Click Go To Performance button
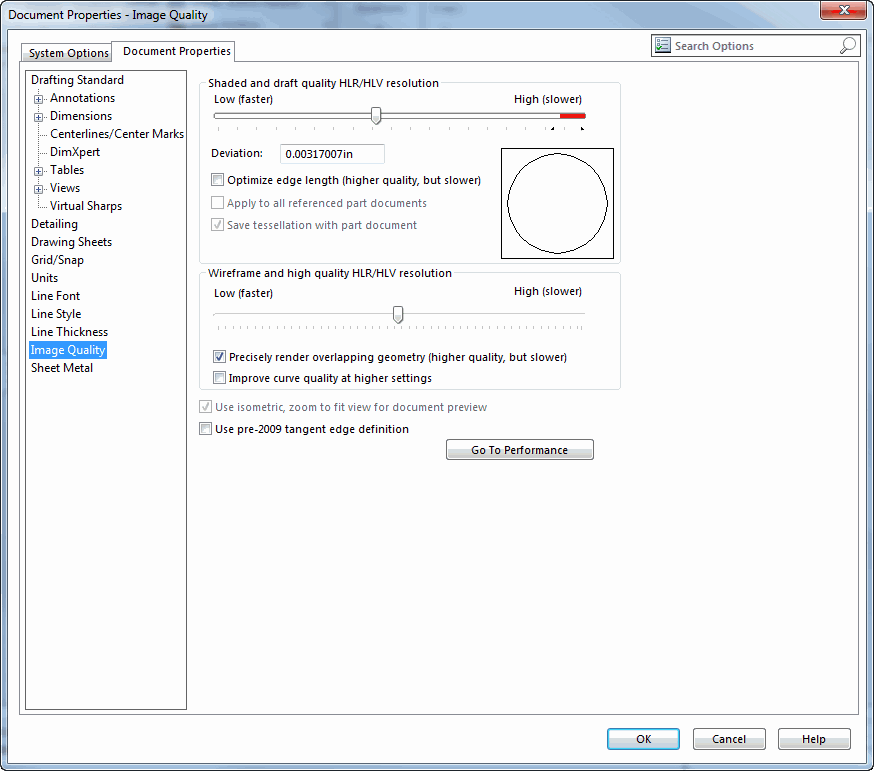Viewport: 874px width, 771px height. point(519,449)
